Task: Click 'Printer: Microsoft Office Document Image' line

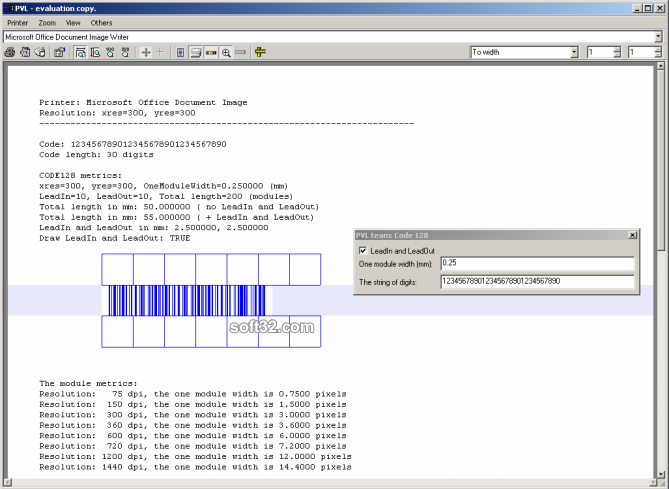Action: 143,102
